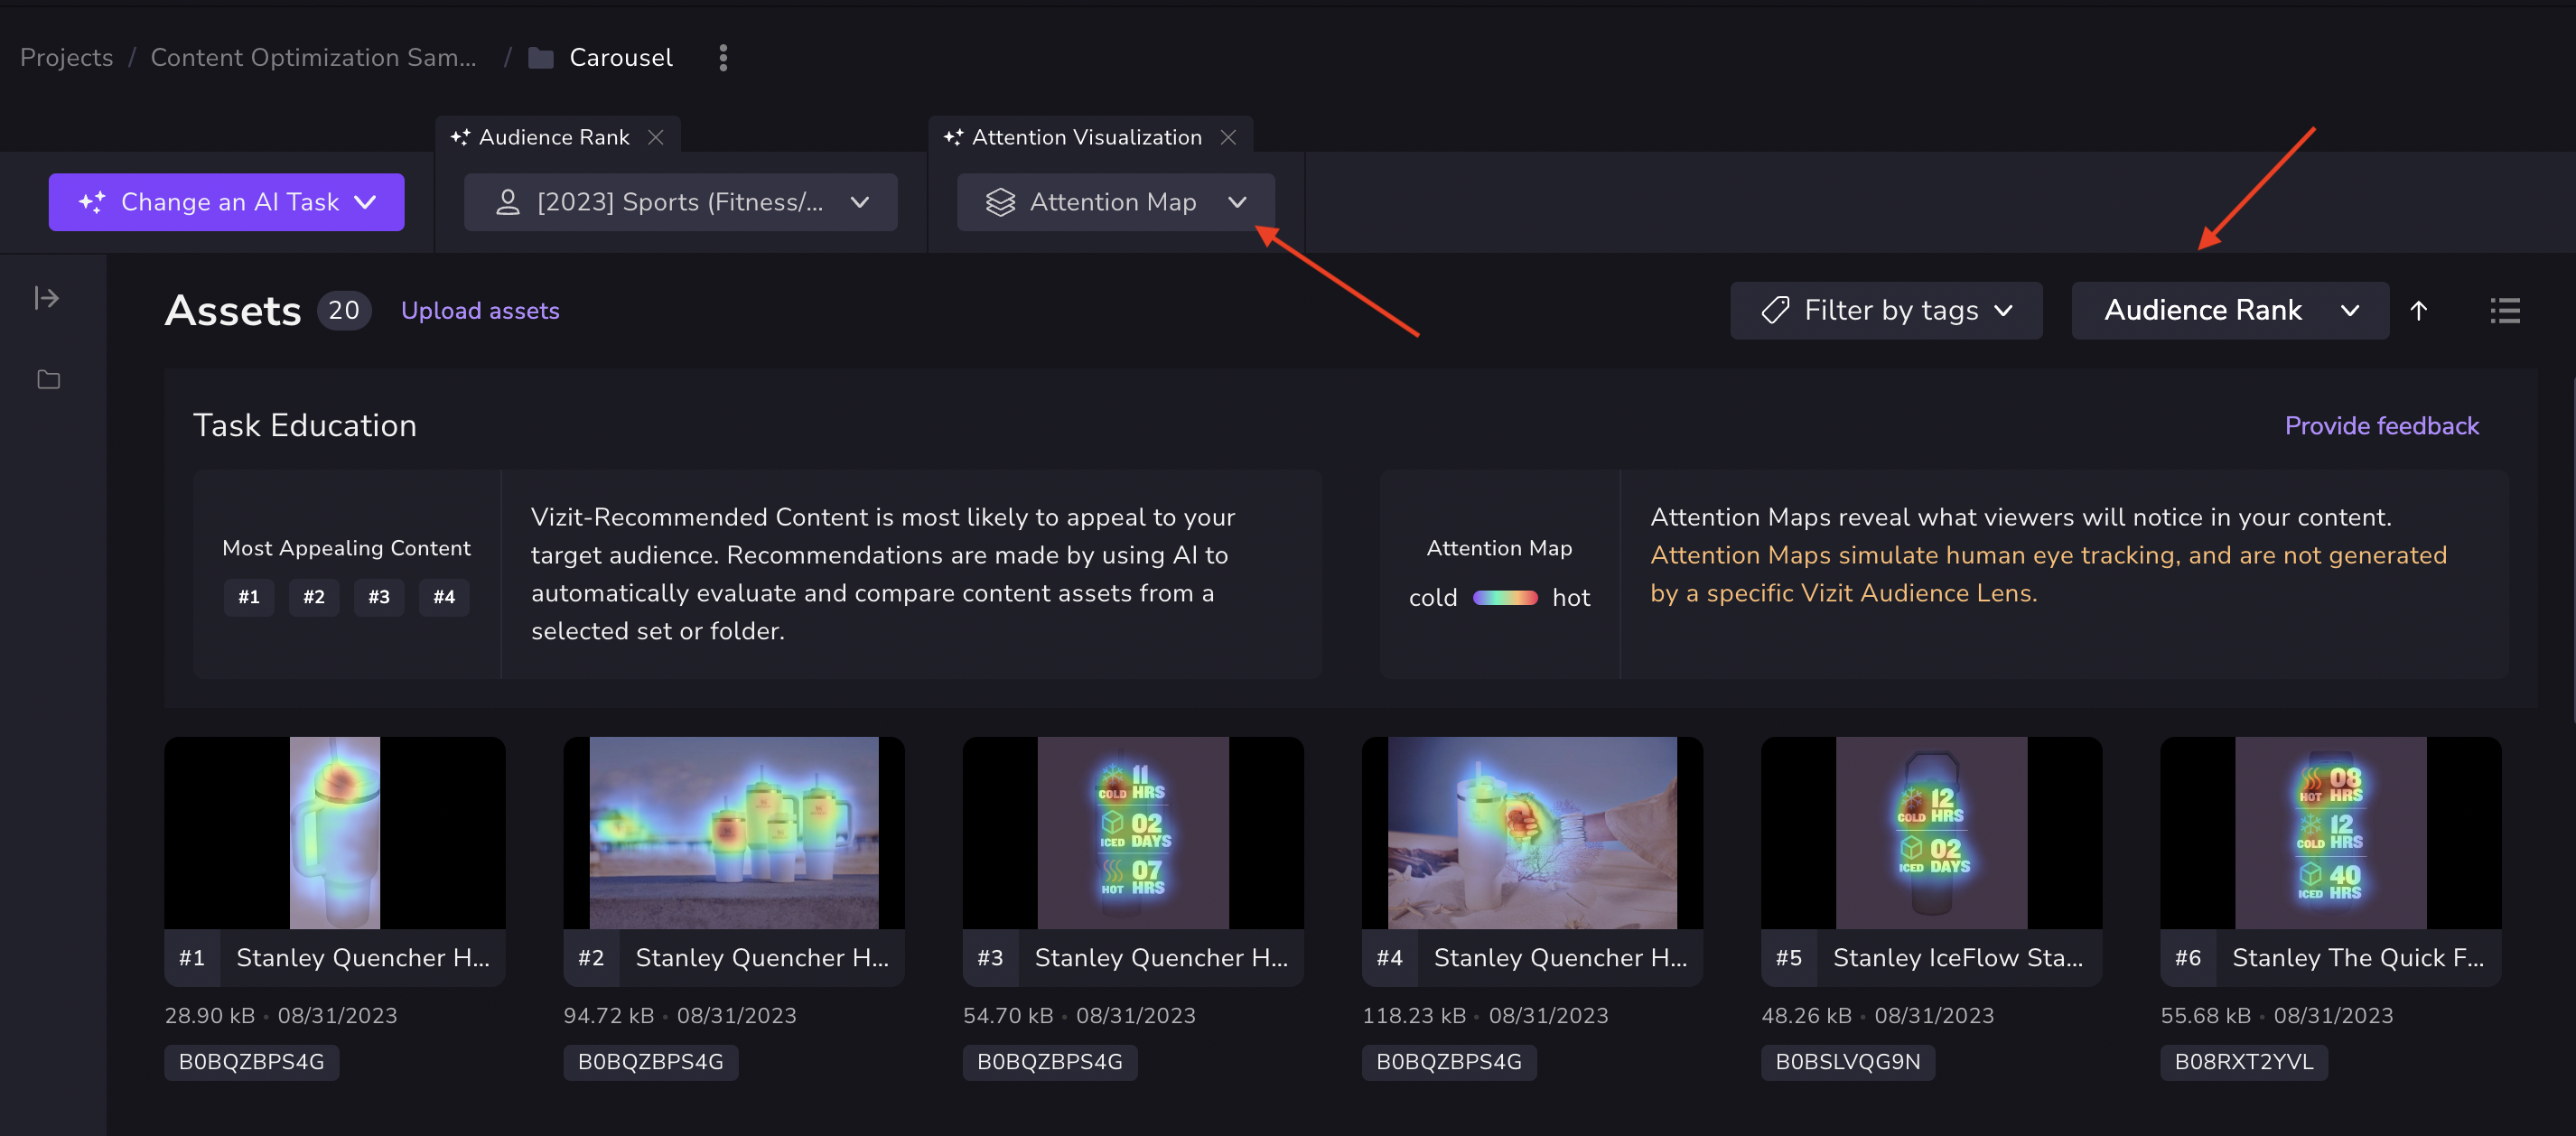2576x1136 pixels.
Task: Open the folder icon in sidebar
Action: click(48, 379)
